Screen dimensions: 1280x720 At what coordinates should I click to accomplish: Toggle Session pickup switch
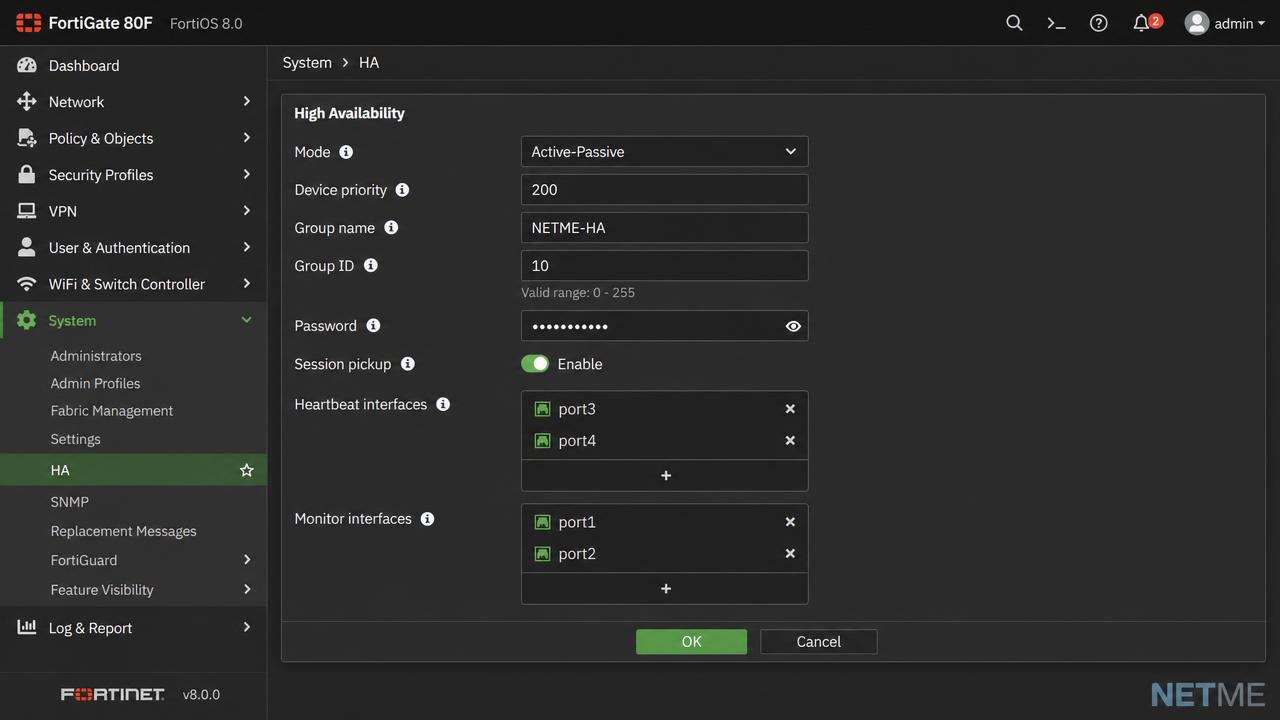coord(535,364)
